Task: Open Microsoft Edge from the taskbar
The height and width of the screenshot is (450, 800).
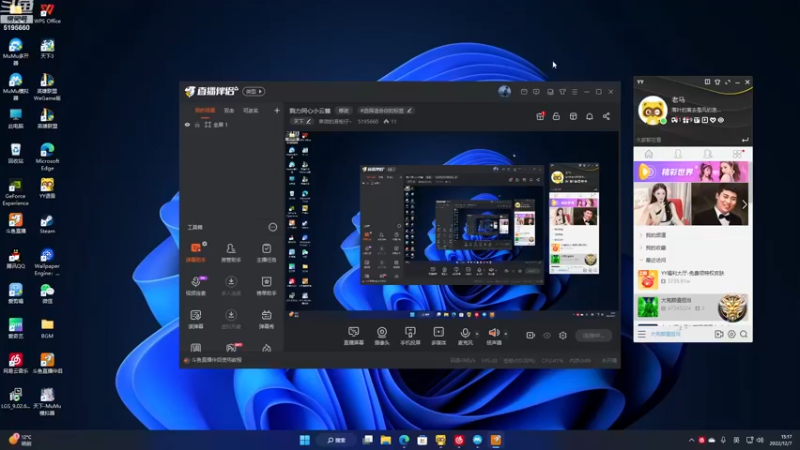Action: click(x=404, y=440)
